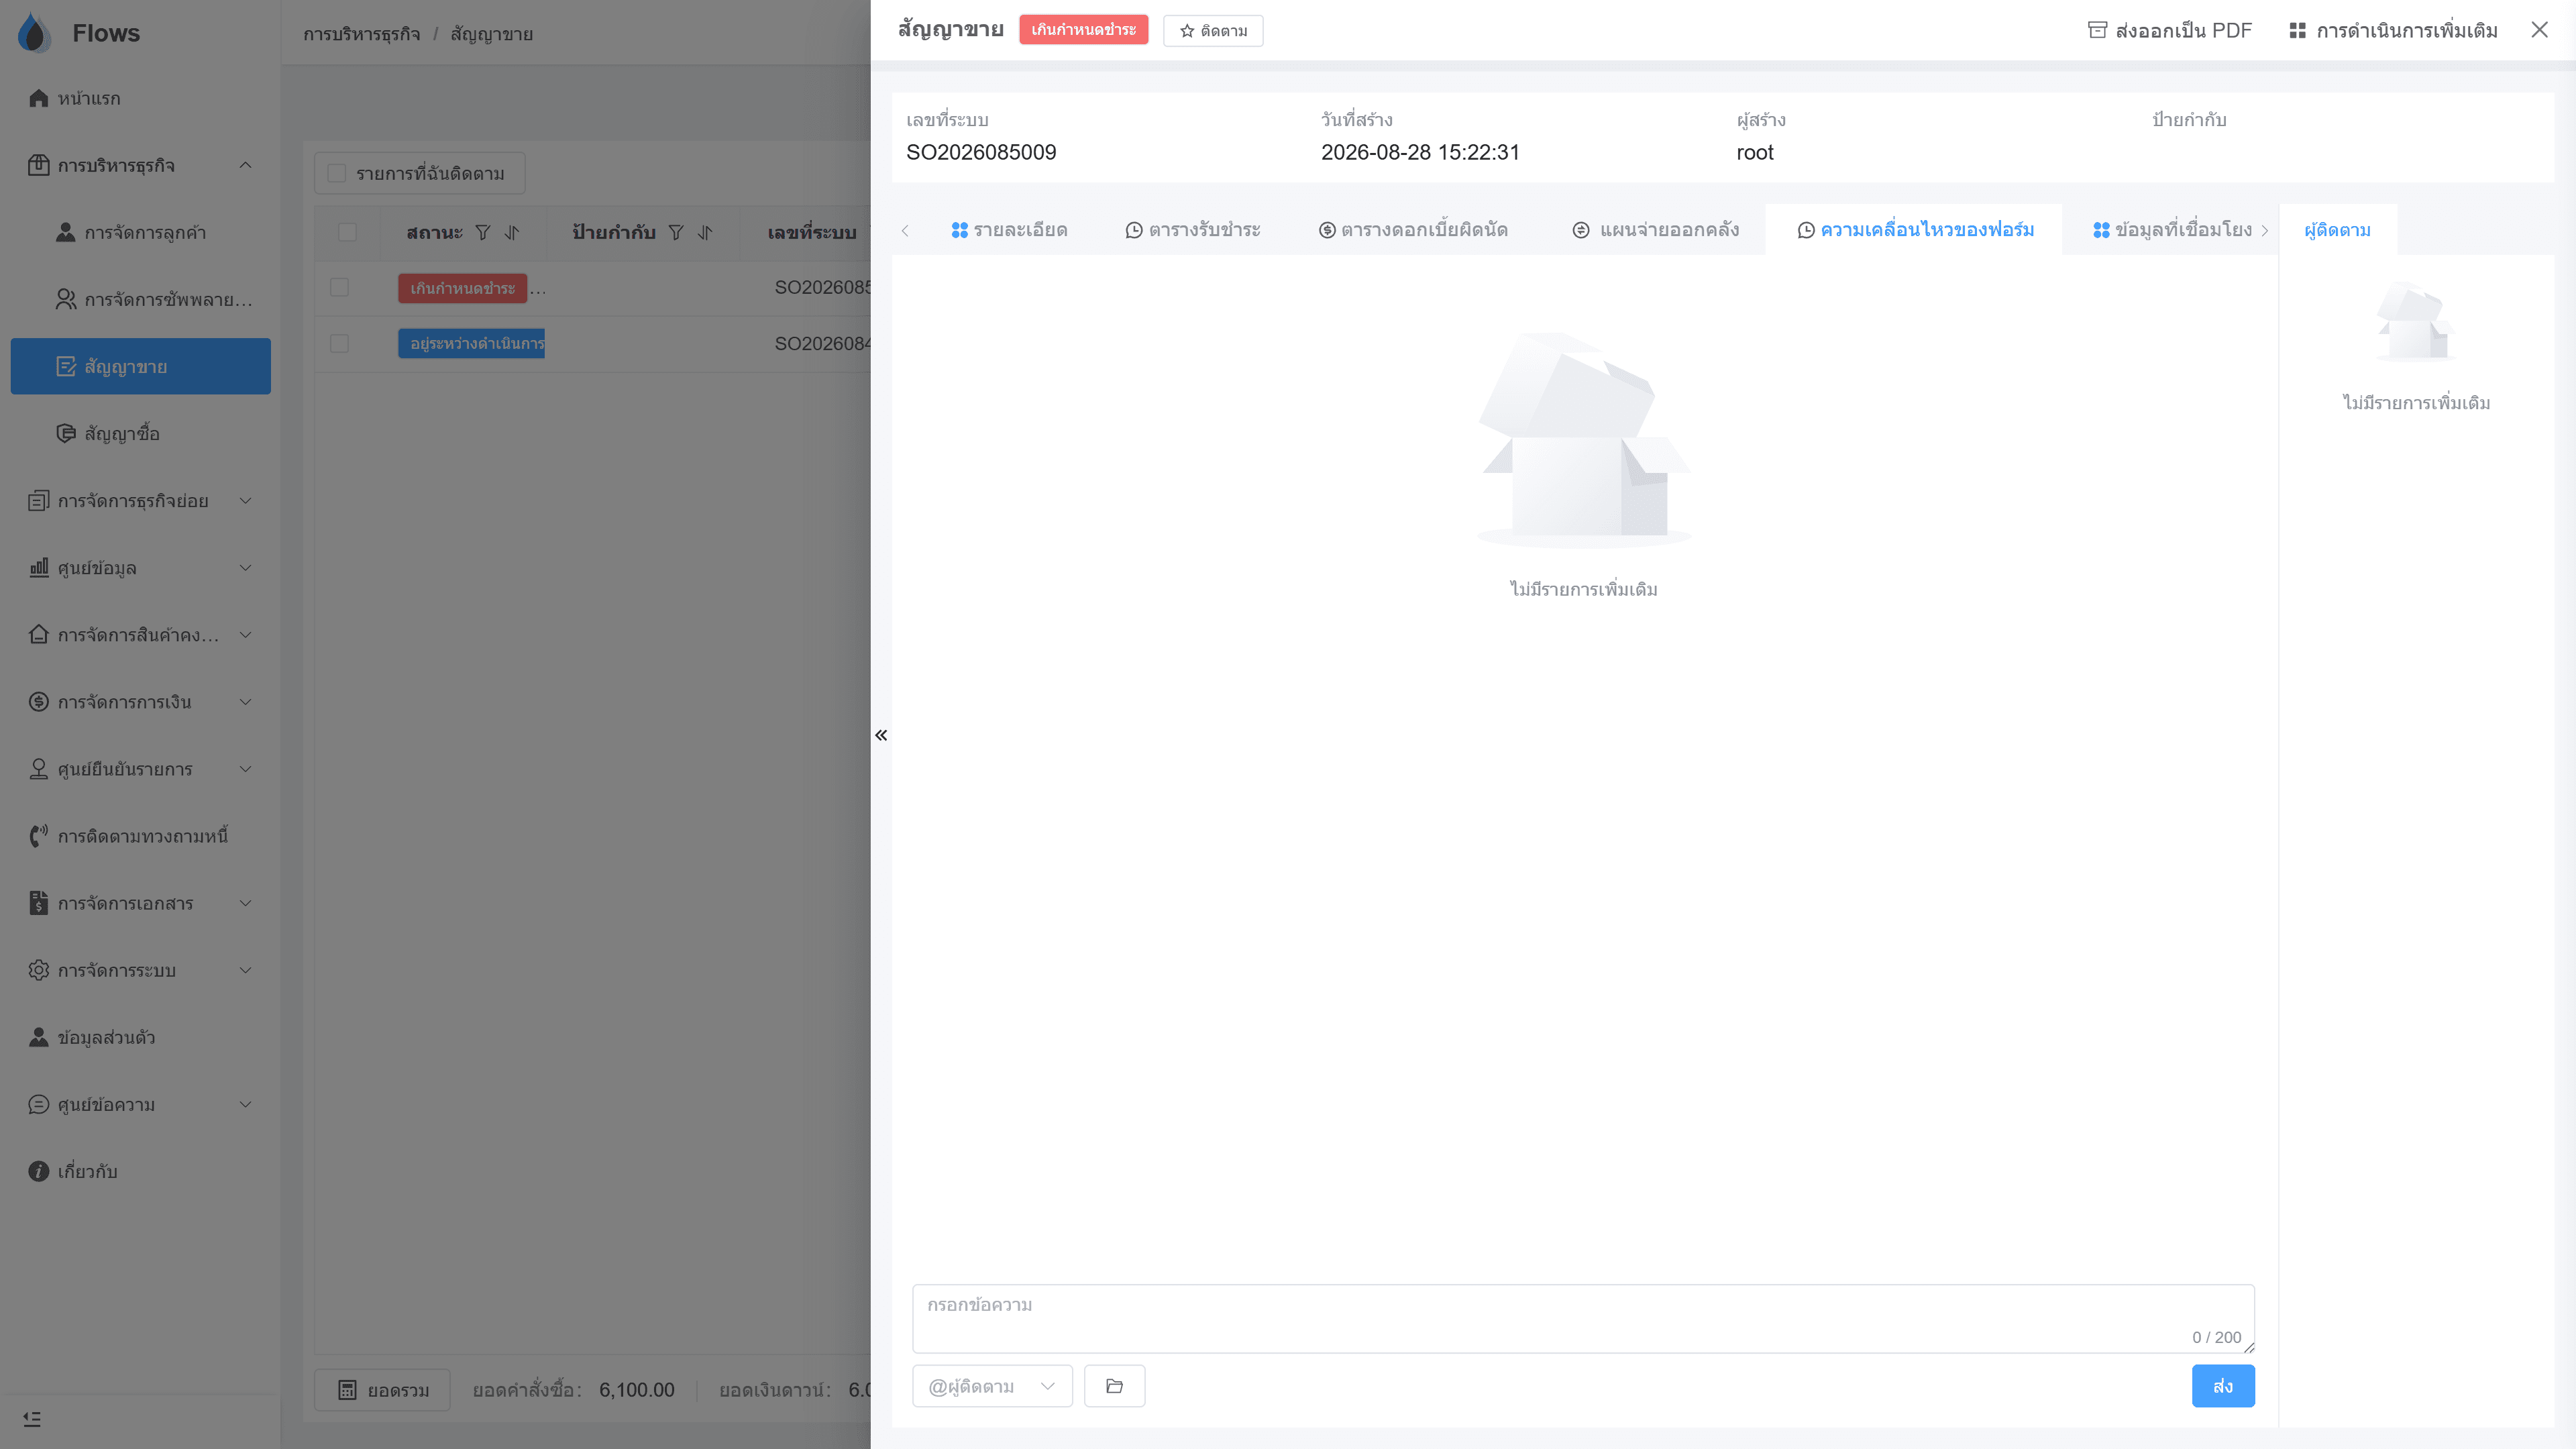Check the อยู่ระหว่างดำเนินการ row checkbox

tap(339, 343)
